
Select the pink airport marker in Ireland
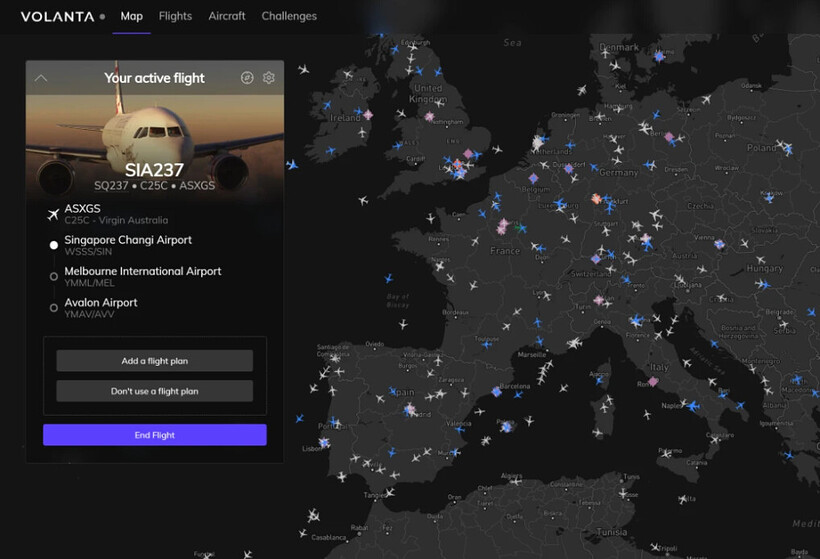click(x=368, y=115)
